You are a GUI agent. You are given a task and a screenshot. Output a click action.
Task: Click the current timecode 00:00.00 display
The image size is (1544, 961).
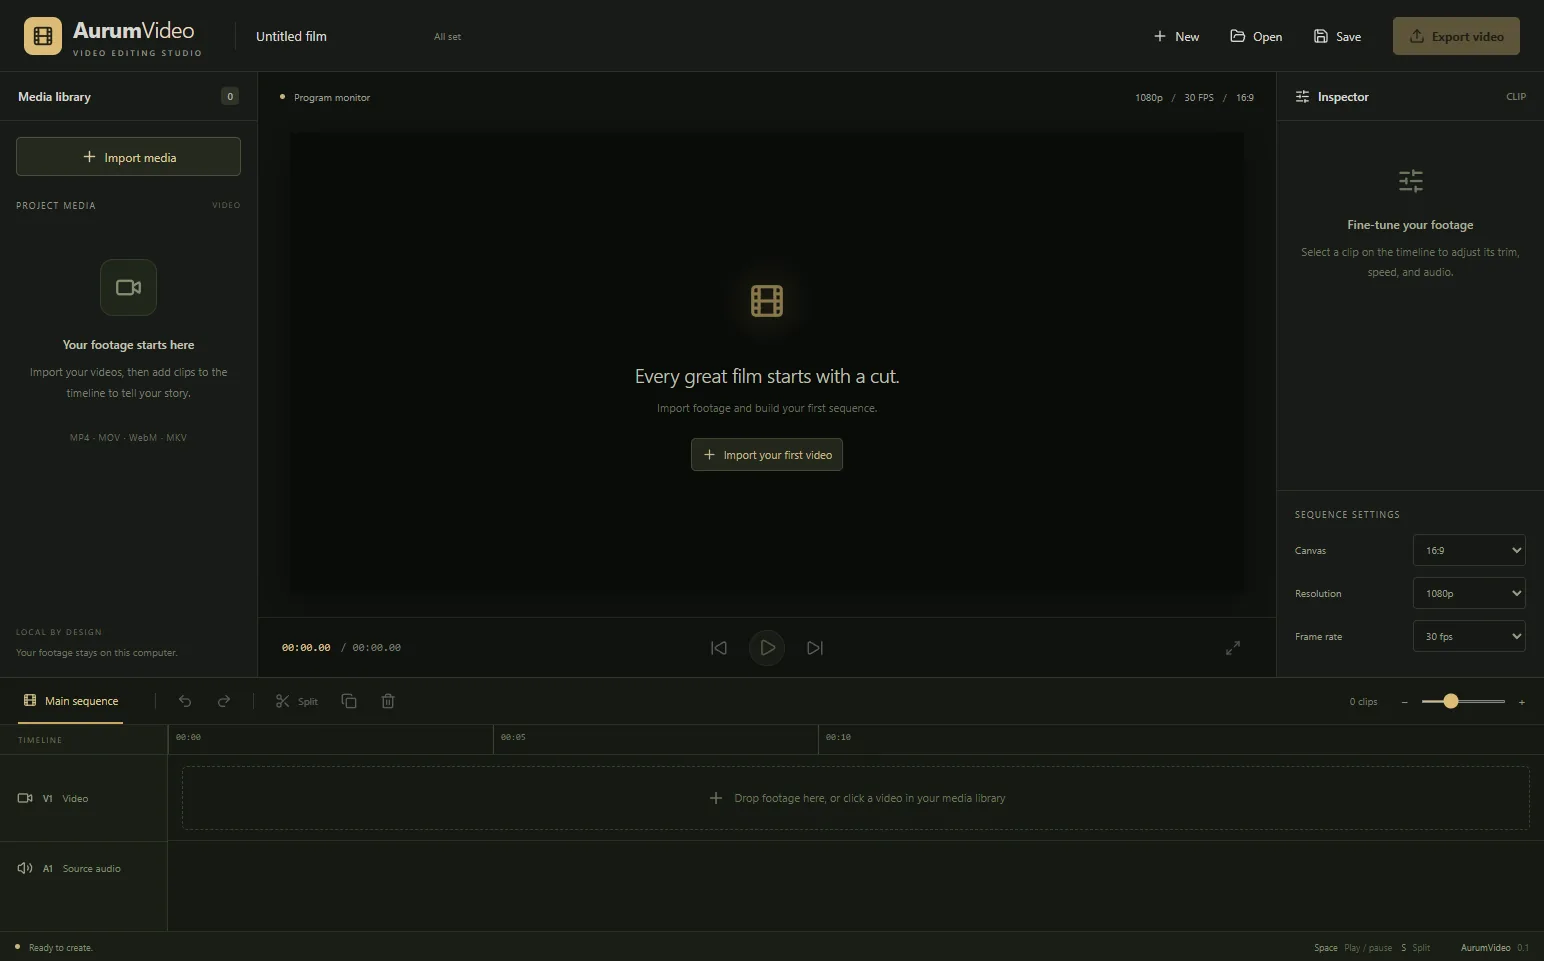pyautogui.click(x=306, y=648)
